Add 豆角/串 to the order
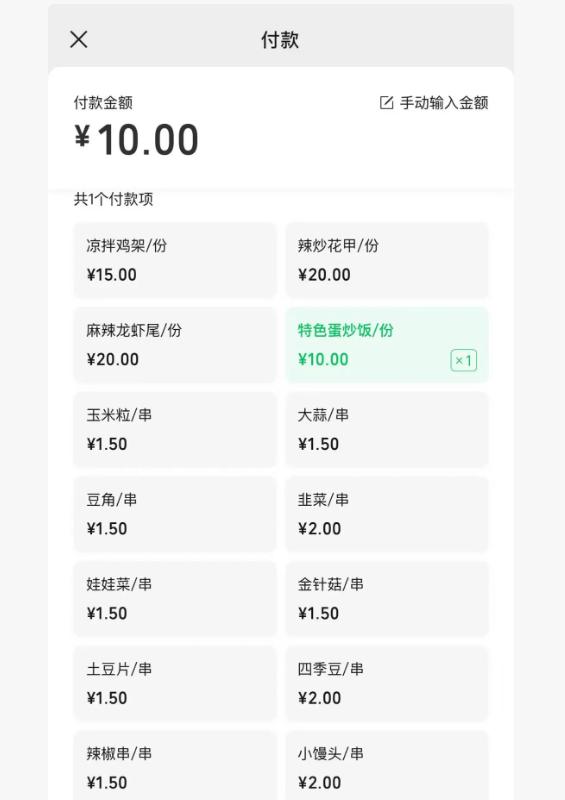565x800 pixels. point(175,514)
